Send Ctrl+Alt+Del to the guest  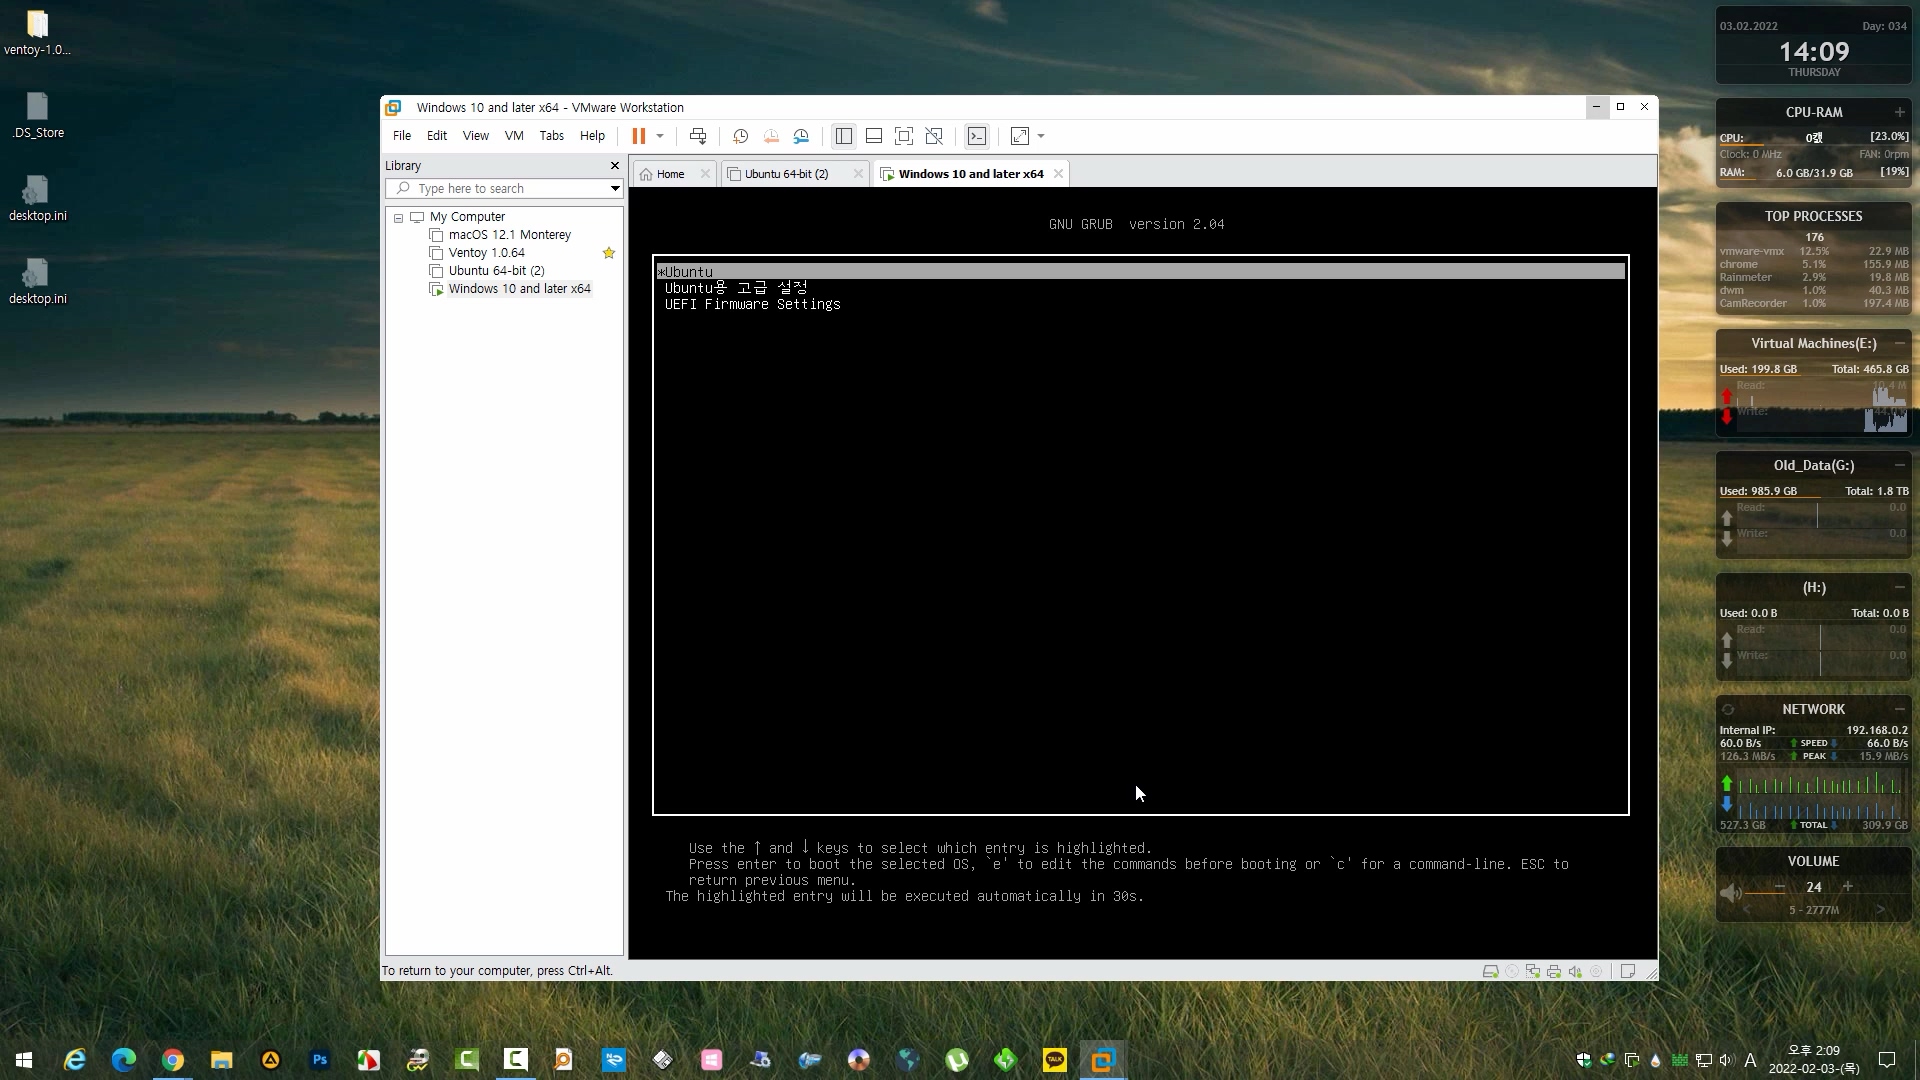[x=698, y=136]
